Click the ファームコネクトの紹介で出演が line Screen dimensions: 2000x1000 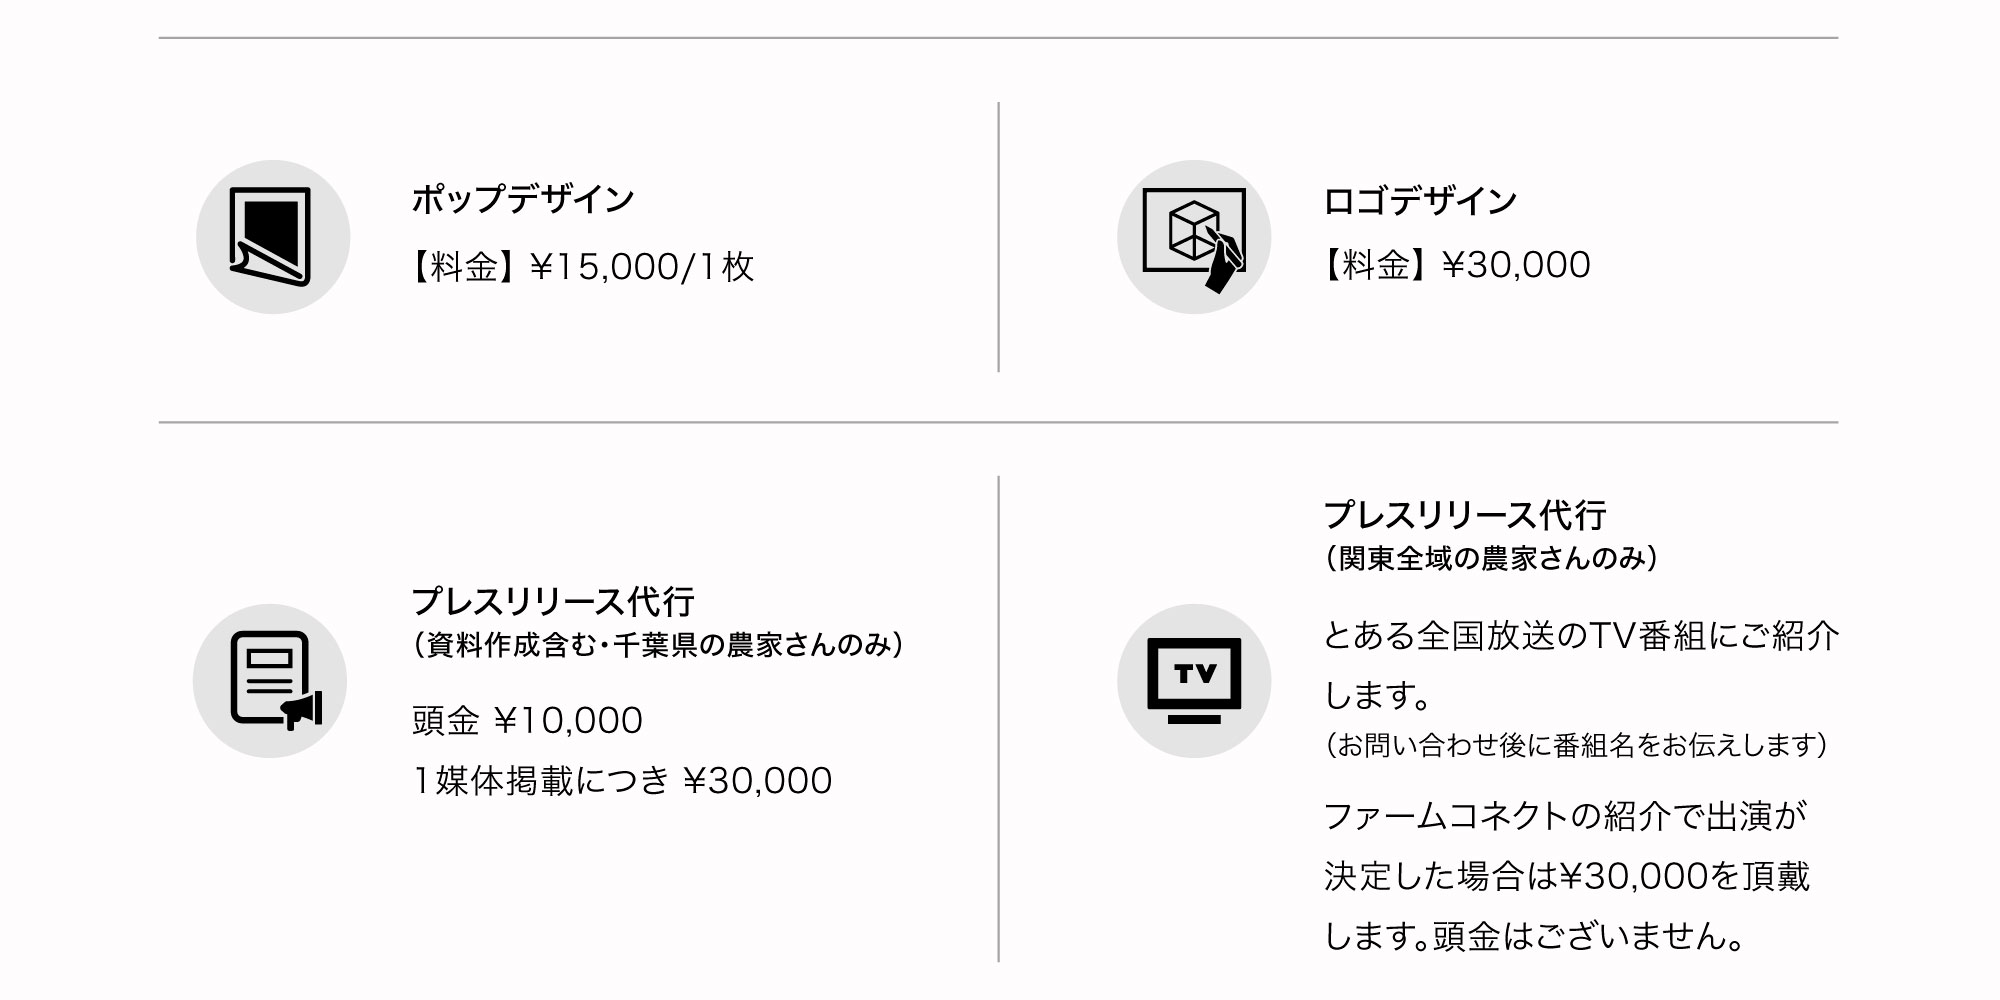[x=1565, y=816]
